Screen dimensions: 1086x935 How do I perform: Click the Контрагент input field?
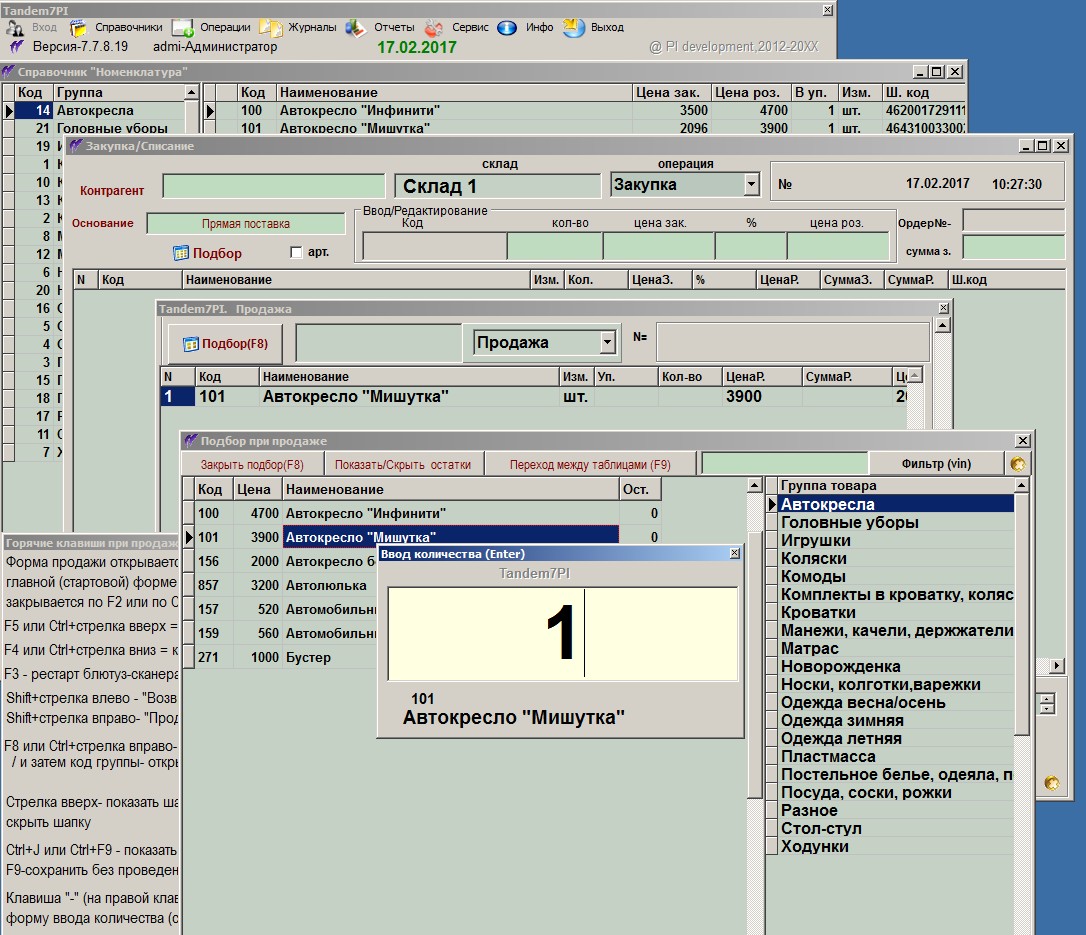pyautogui.click(x=274, y=186)
